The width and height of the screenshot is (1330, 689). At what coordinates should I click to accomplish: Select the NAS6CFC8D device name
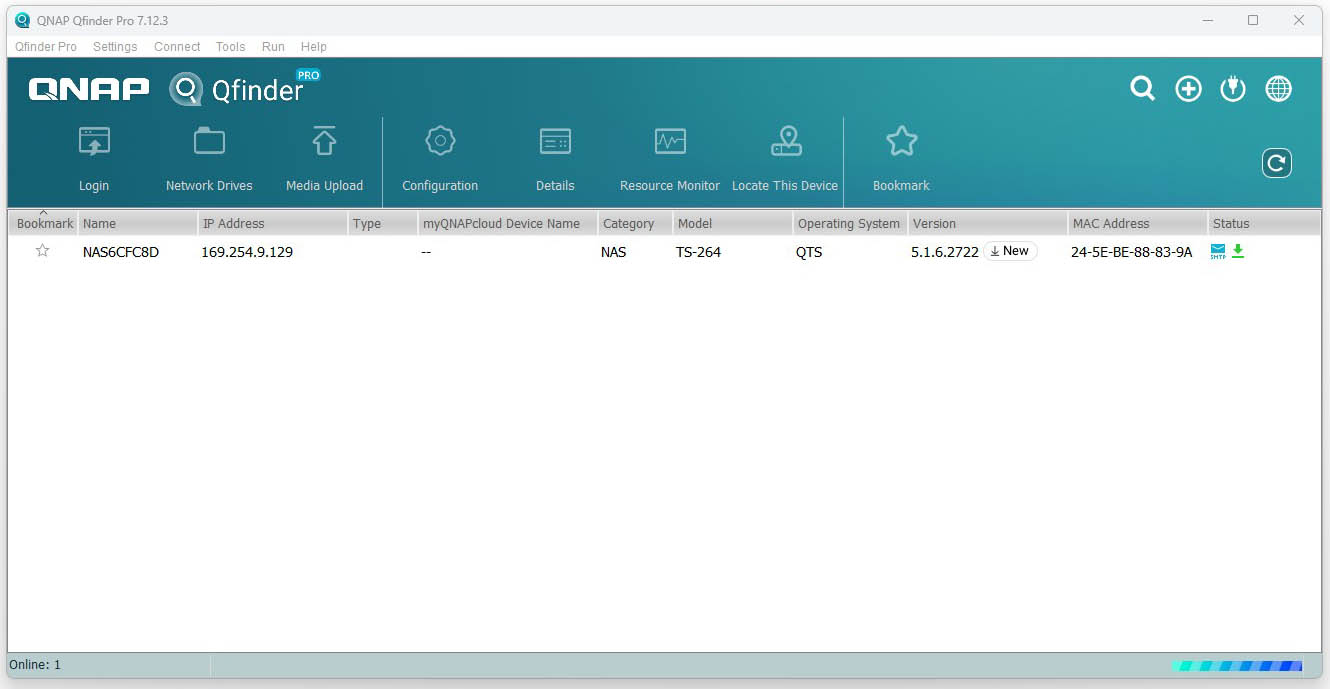click(121, 252)
